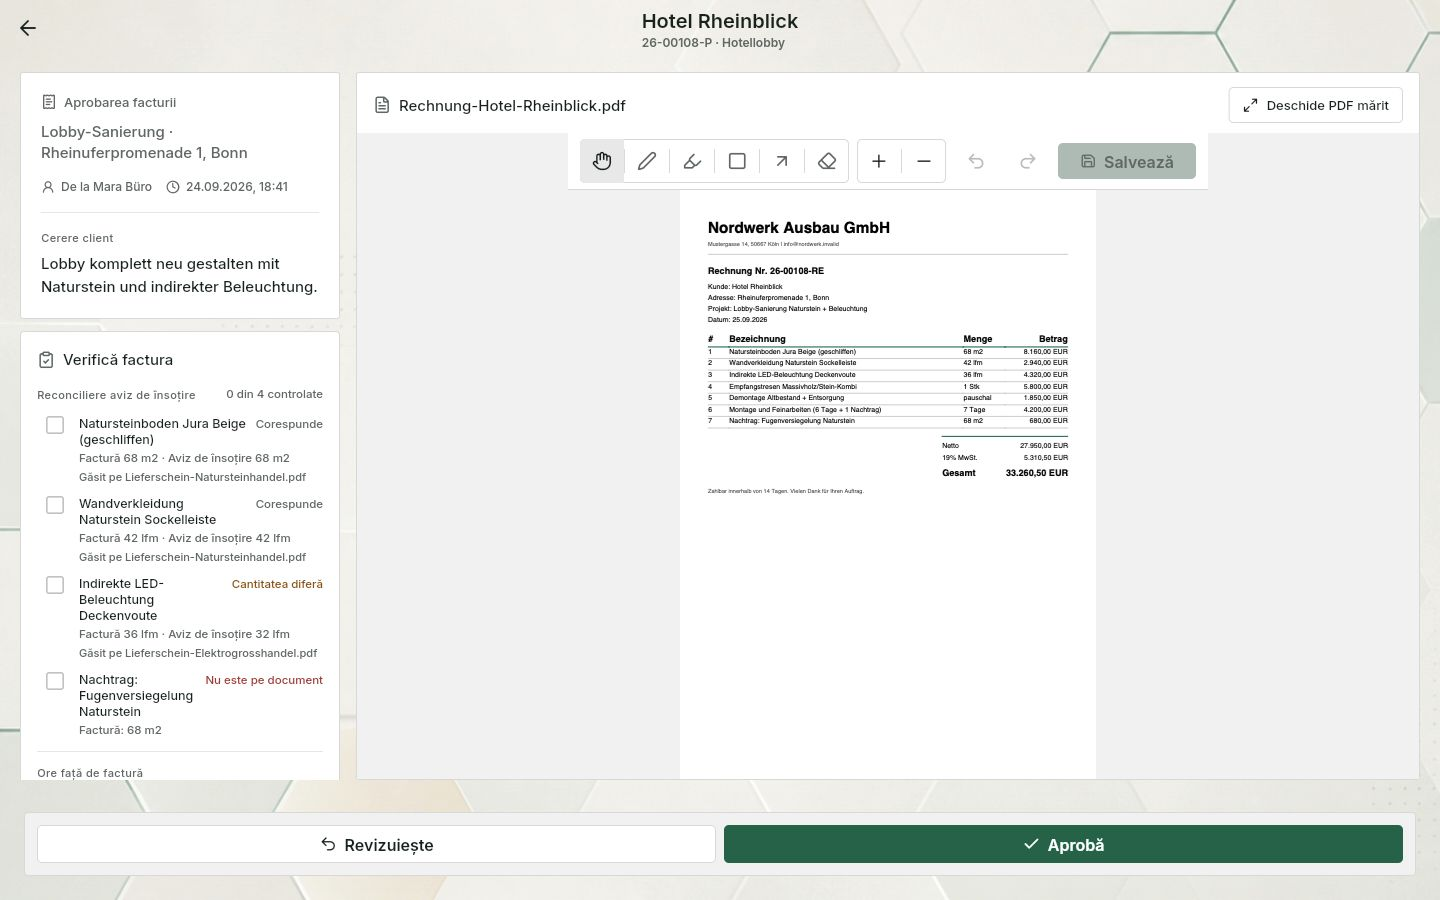Click Rechnung Nr. 26-00108-RE in the PDF
This screenshot has width=1440, height=900.
coord(766,271)
